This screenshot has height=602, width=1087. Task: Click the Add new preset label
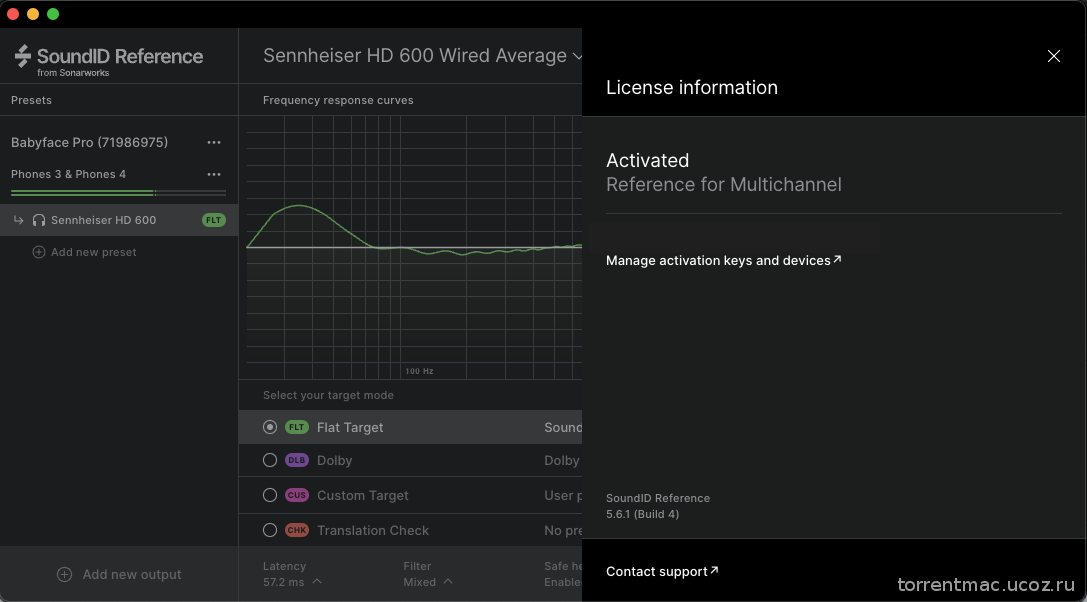coord(94,252)
